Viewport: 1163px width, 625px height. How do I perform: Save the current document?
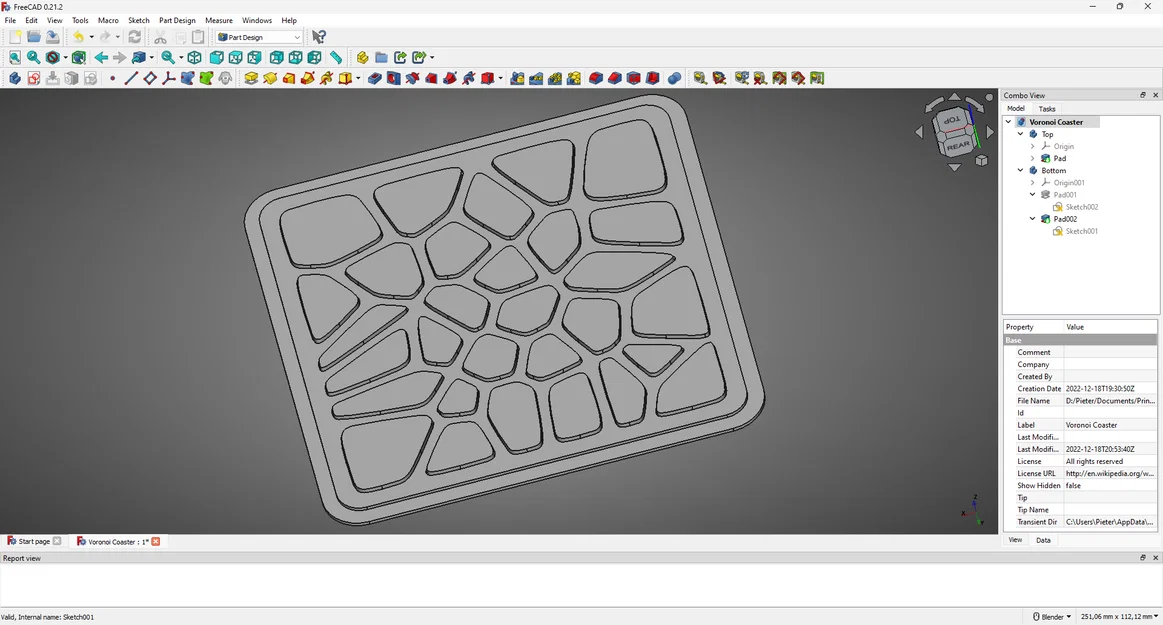tap(53, 37)
